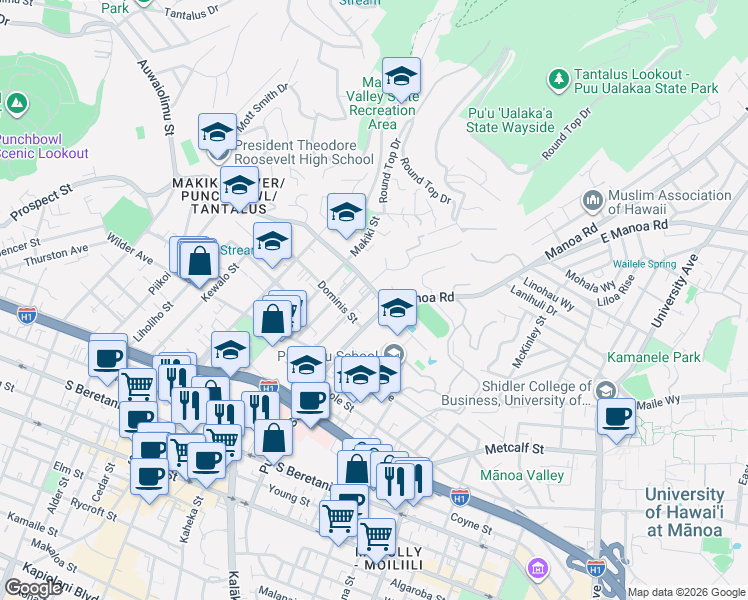Viewport: 748px width, 600px height.
Task: Select the school marker at Roosevelt High School
Action: [x=217, y=133]
